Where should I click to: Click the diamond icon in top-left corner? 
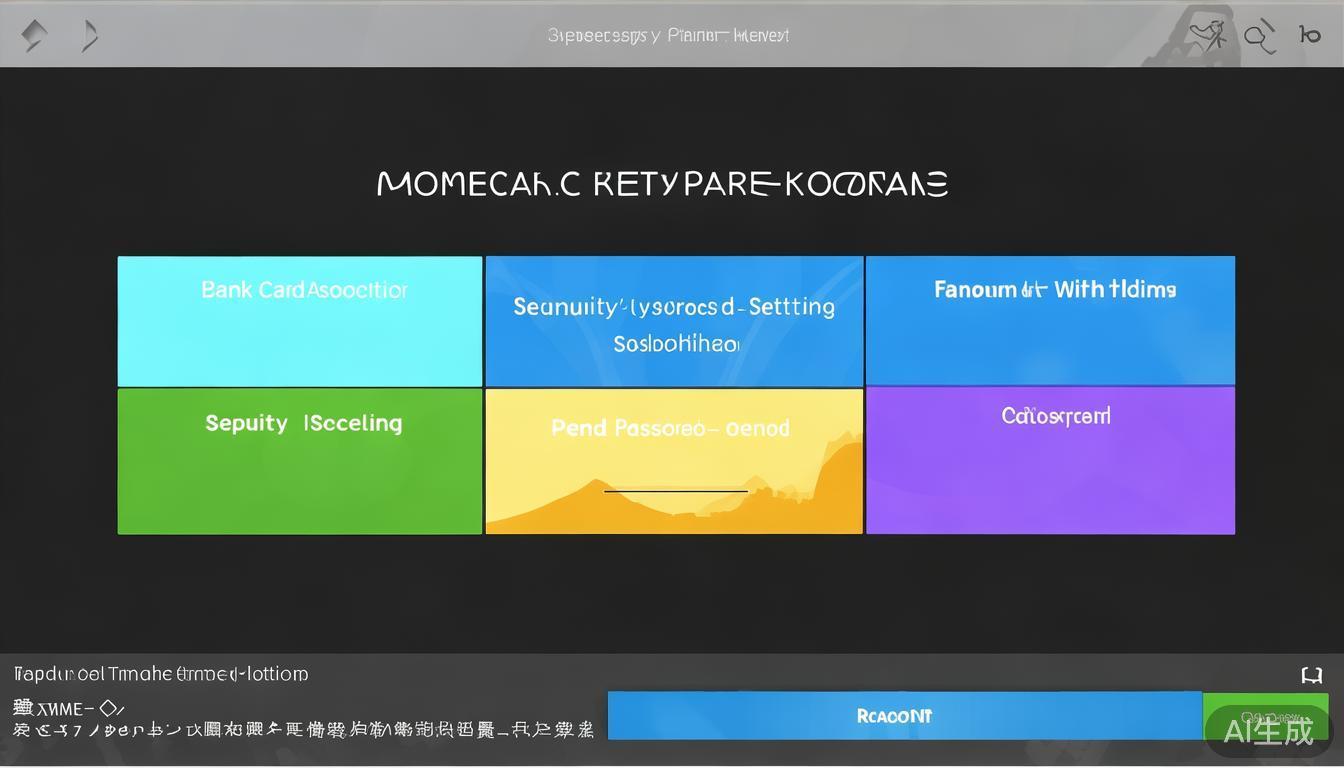[x=34, y=37]
